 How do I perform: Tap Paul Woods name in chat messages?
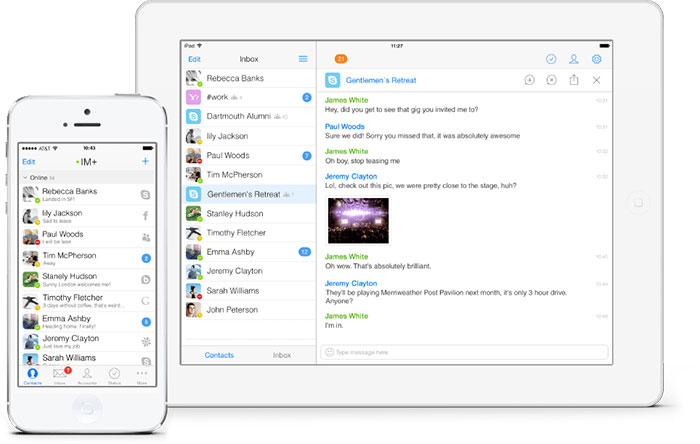344,126
